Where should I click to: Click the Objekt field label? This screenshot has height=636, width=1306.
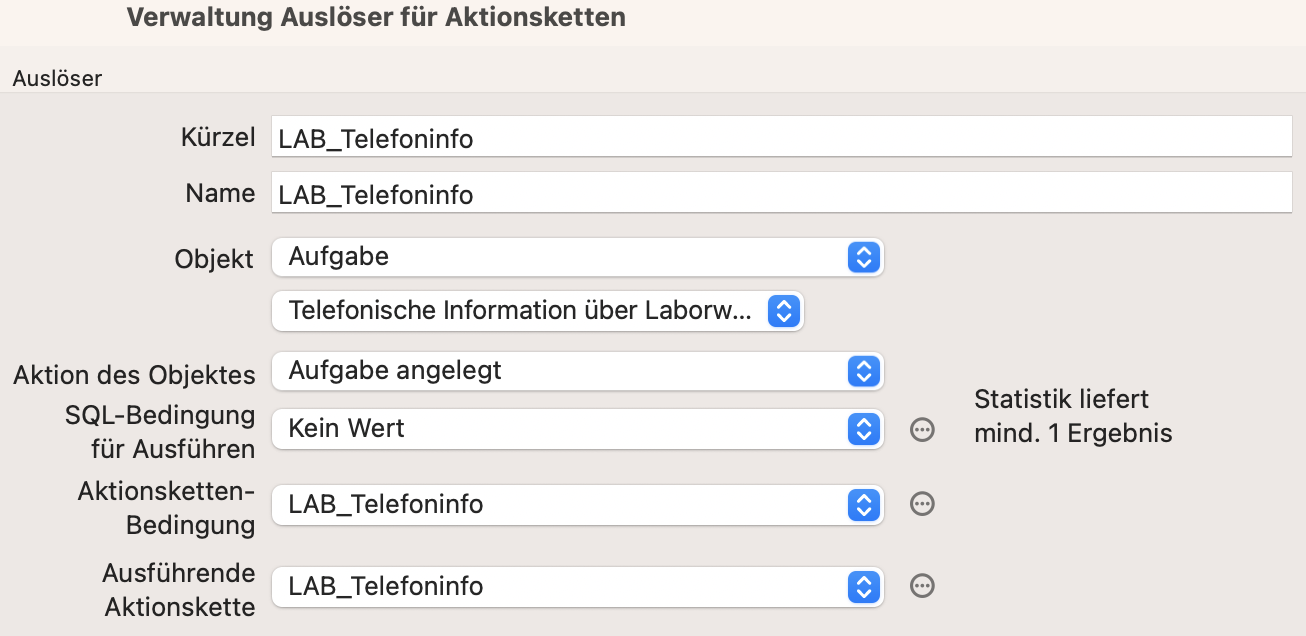[215, 258]
